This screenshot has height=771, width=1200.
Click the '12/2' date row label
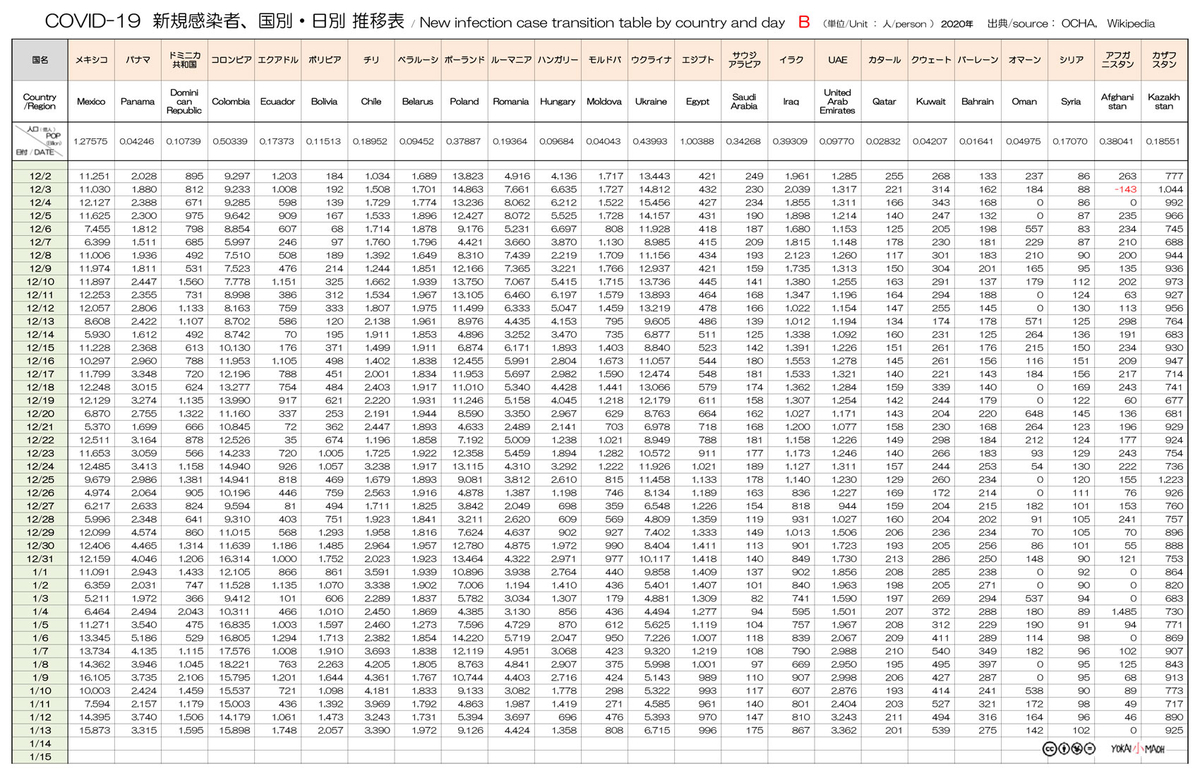[x=40, y=176]
